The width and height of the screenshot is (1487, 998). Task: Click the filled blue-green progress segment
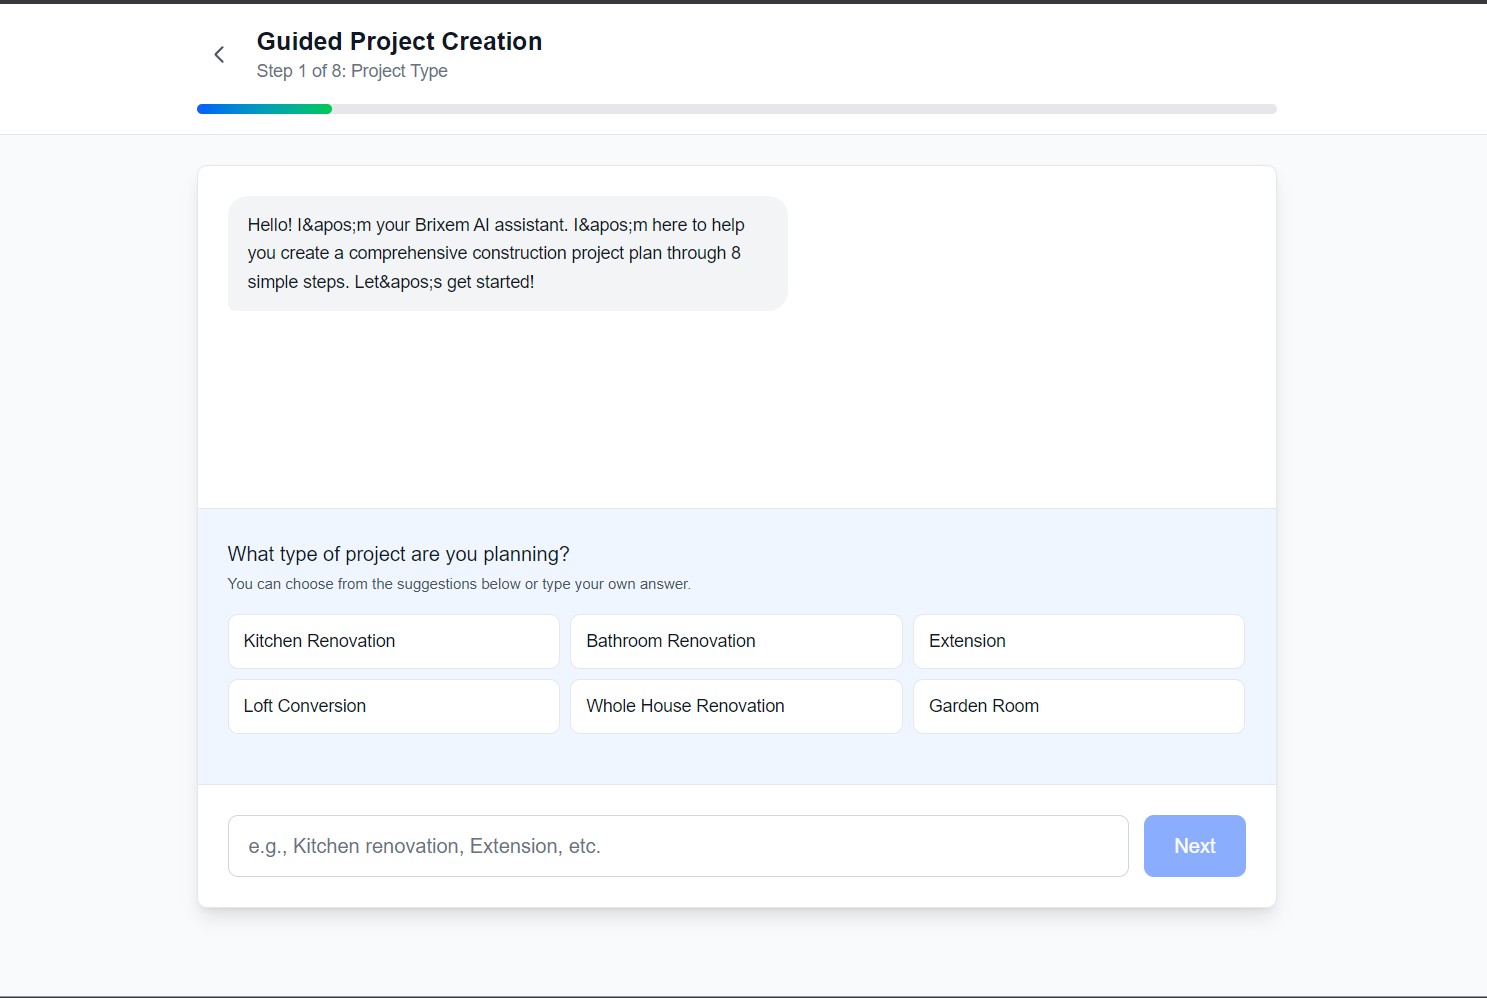click(x=264, y=109)
